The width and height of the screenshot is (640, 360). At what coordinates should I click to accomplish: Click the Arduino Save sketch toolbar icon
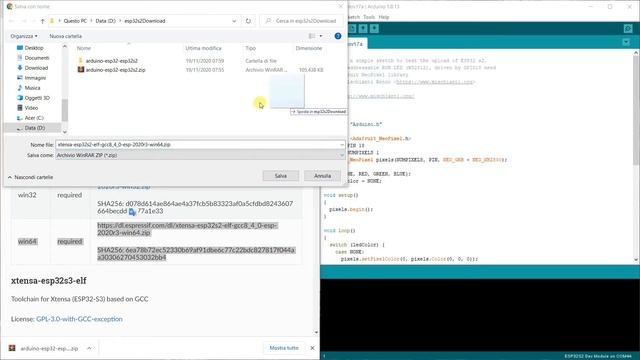tap(374, 28)
